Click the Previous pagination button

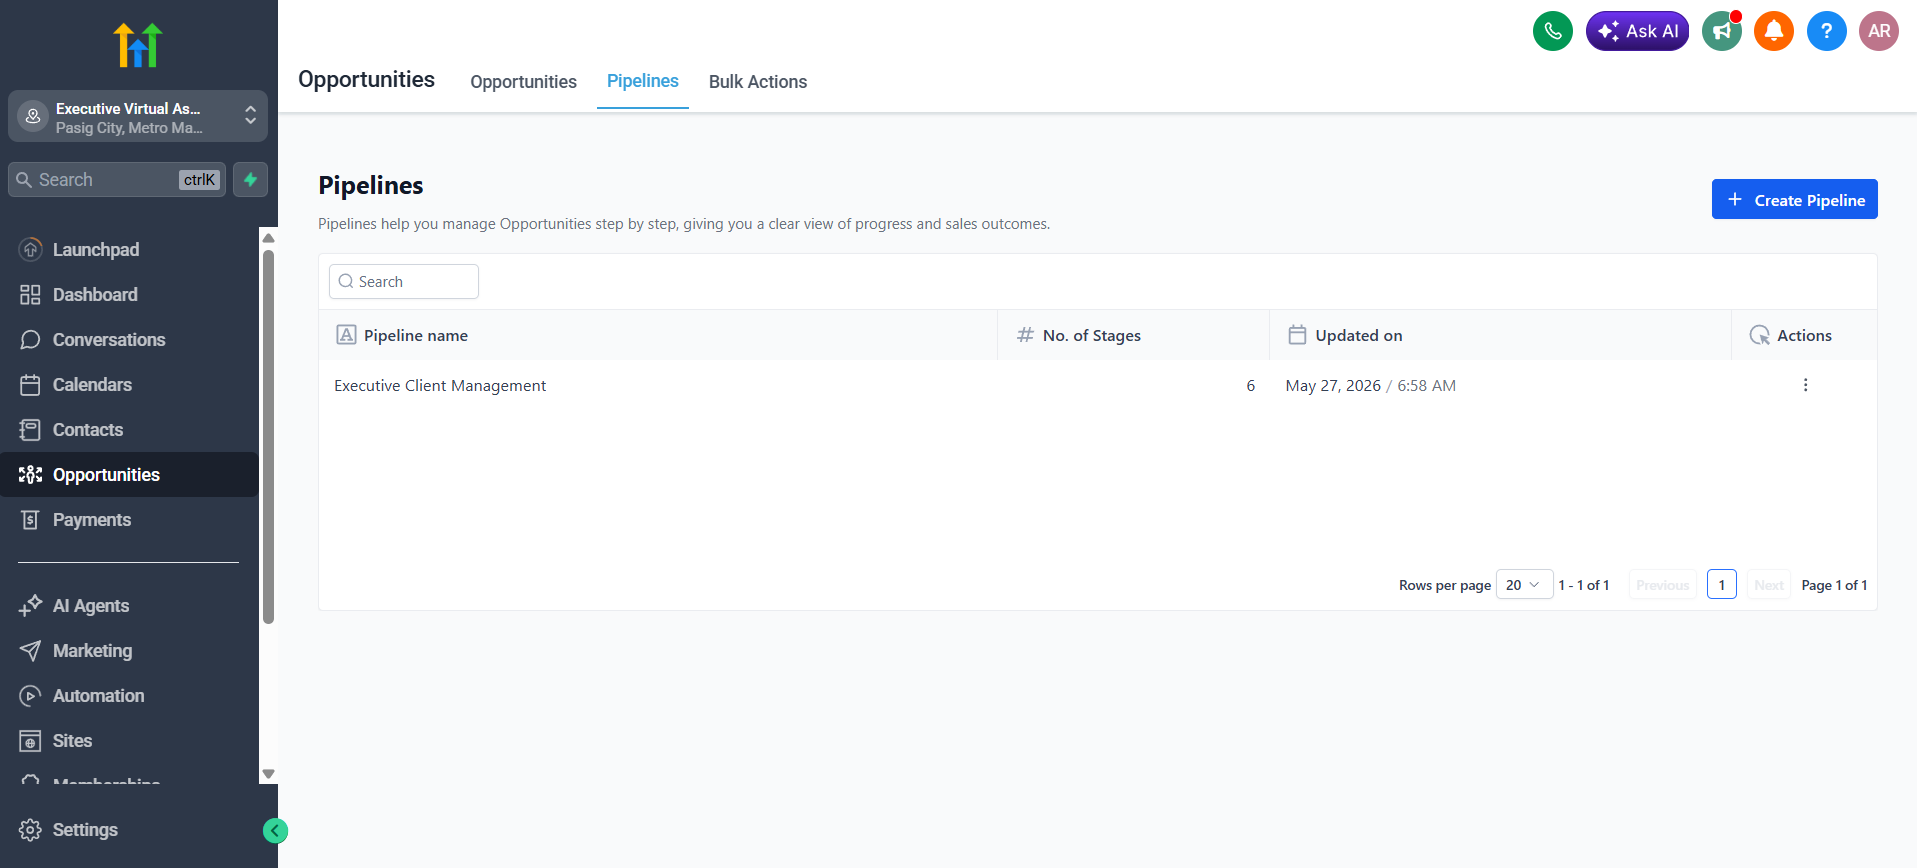pyautogui.click(x=1662, y=585)
